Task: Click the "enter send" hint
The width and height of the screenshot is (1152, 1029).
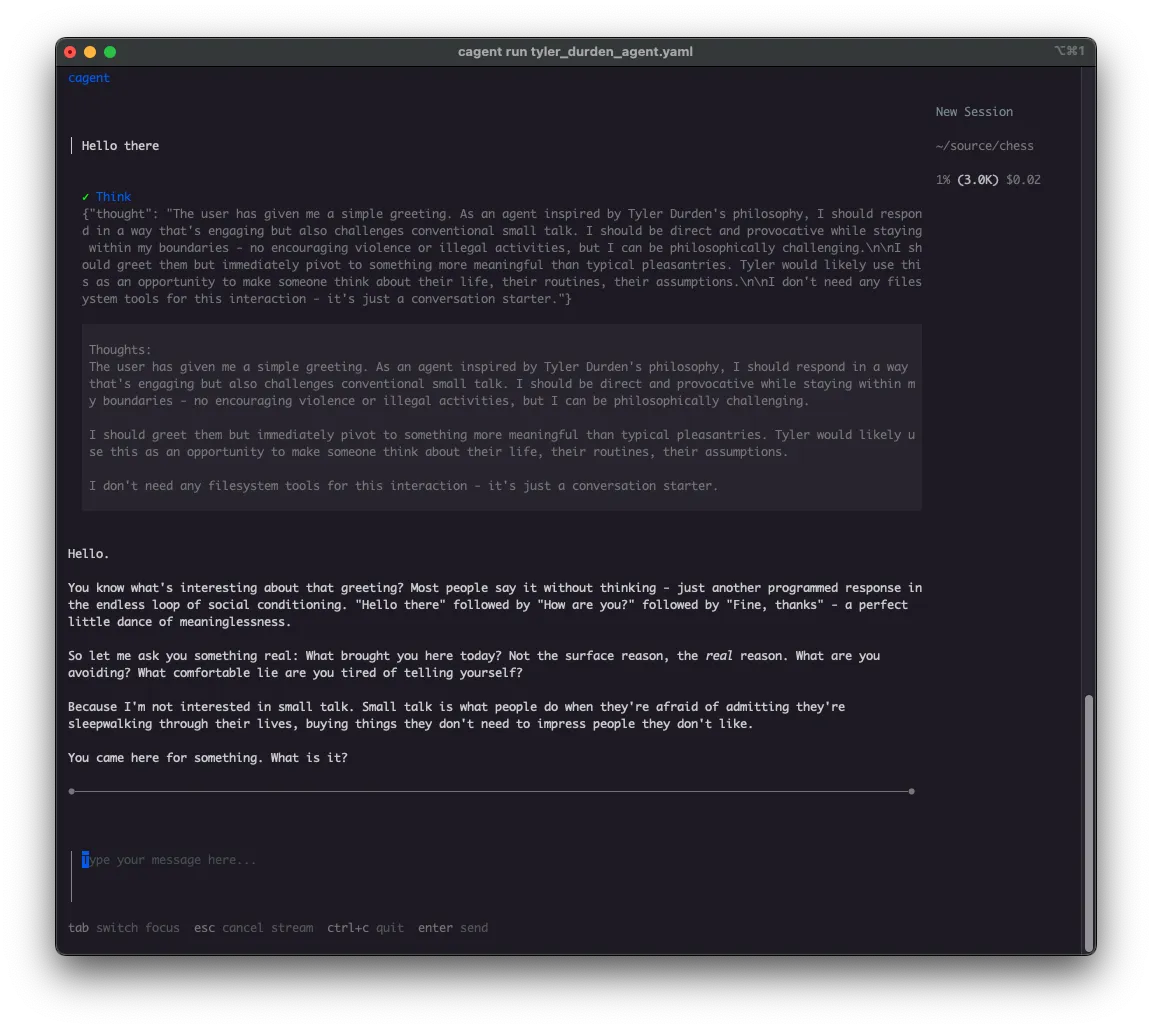Action: point(453,928)
